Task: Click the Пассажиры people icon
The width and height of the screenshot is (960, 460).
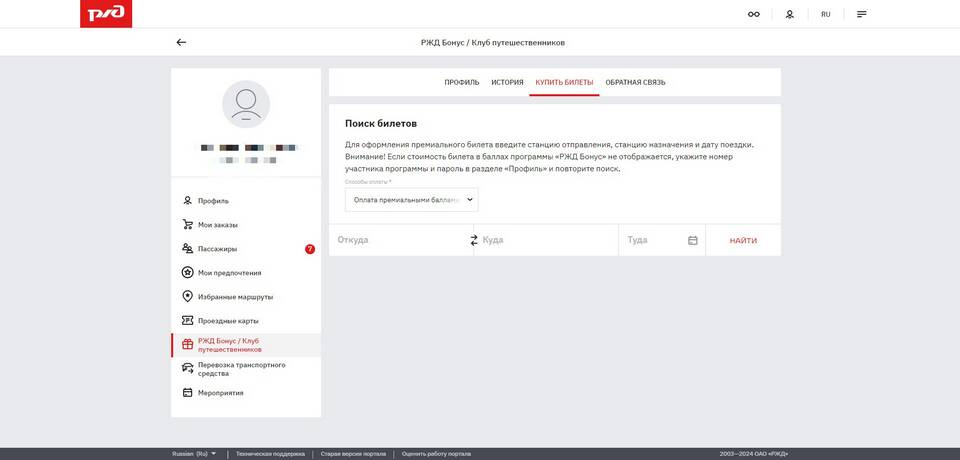Action: coord(187,248)
